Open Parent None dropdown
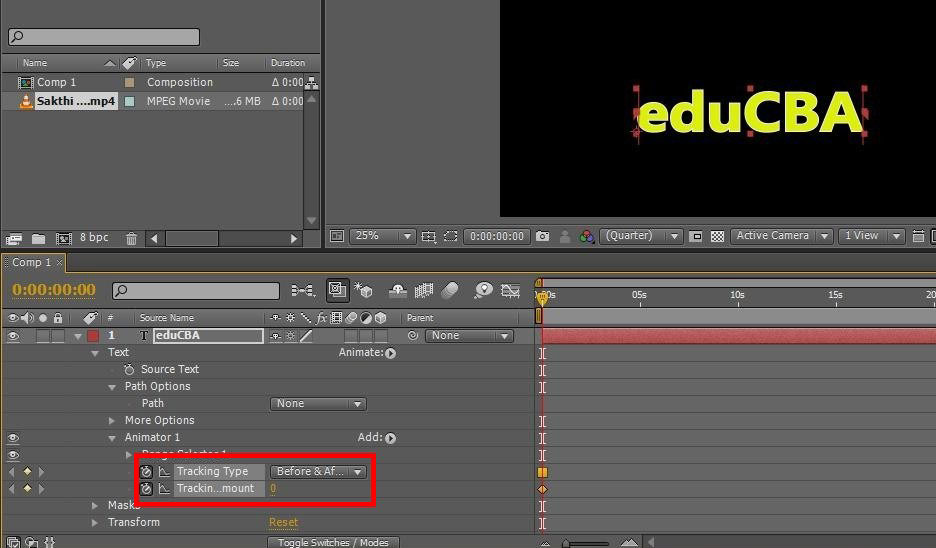The height and width of the screenshot is (548, 936). coord(469,336)
